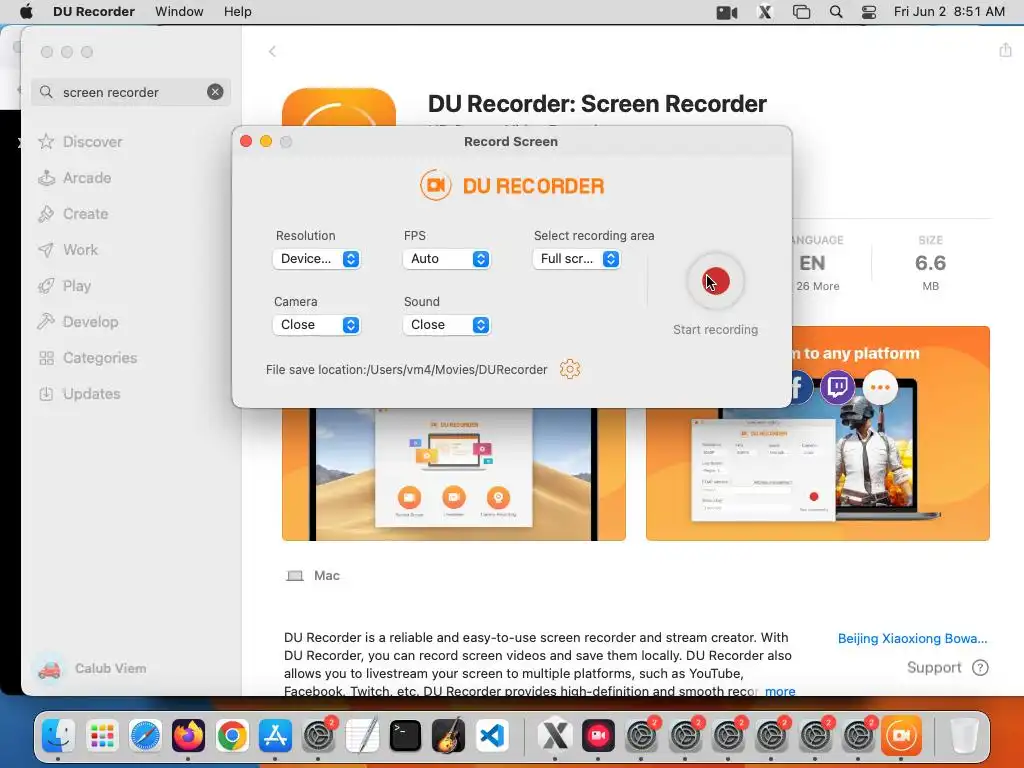Open the Window menu
1024x768 pixels.
(x=179, y=12)
